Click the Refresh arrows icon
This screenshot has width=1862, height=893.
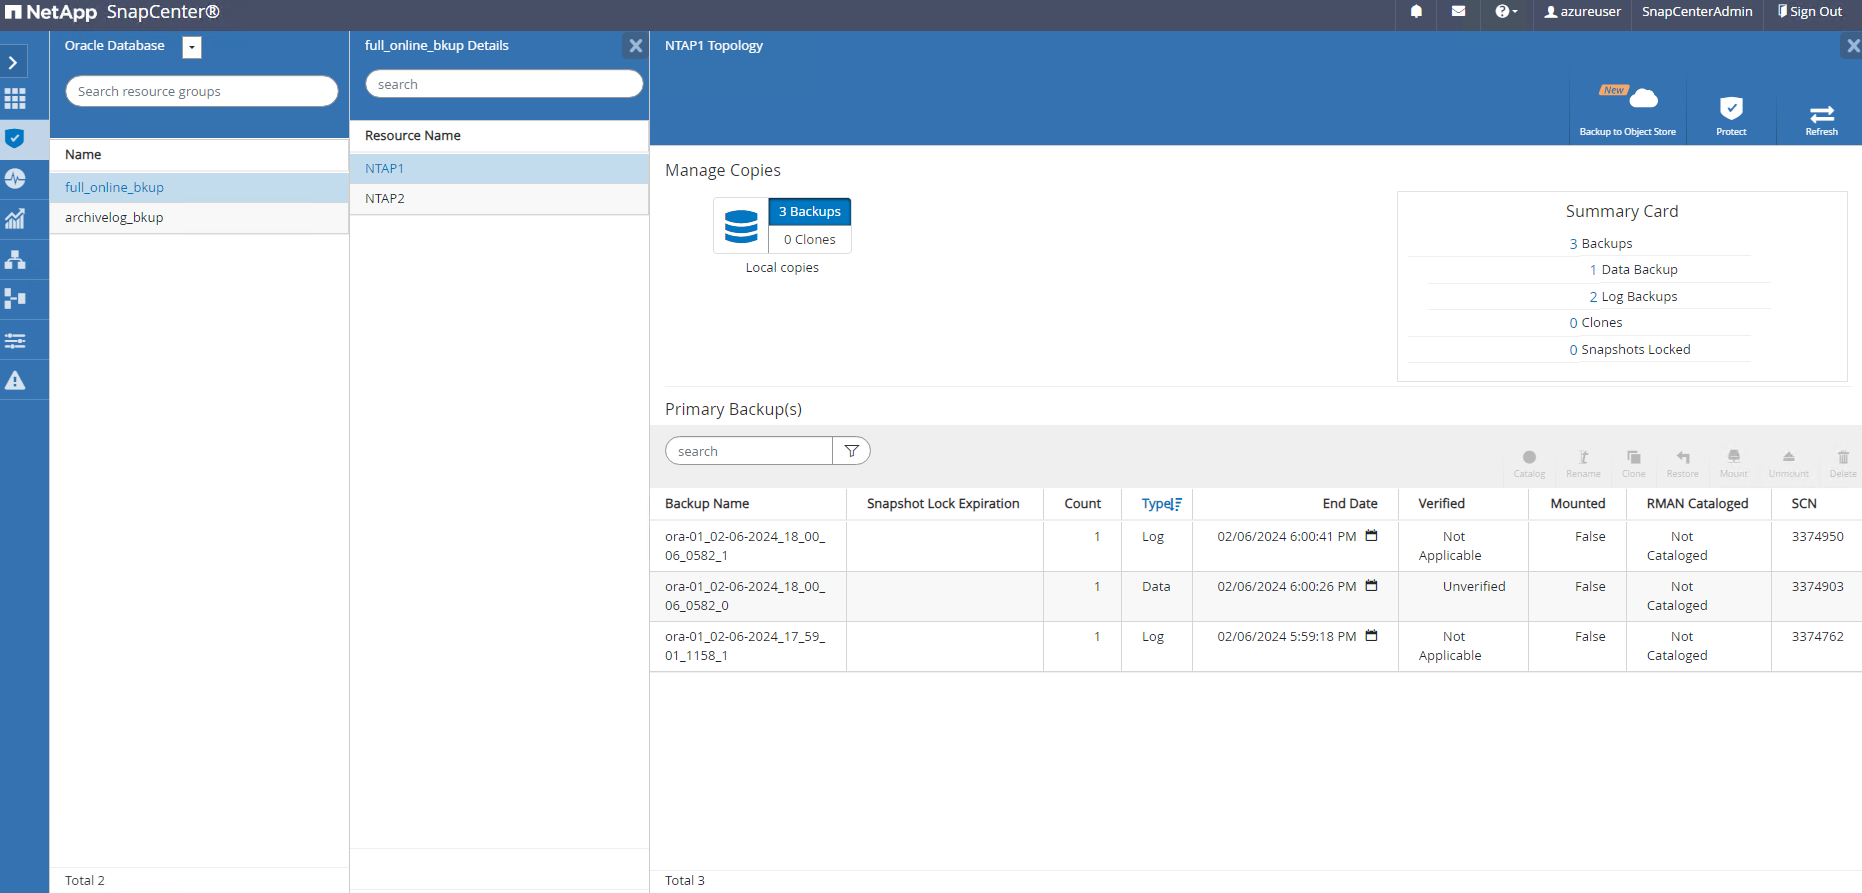1821,114
